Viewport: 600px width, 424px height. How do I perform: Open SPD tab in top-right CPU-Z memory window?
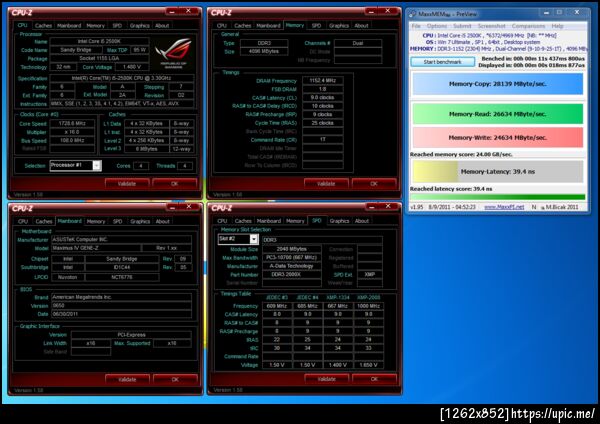[x=316, y=26]
